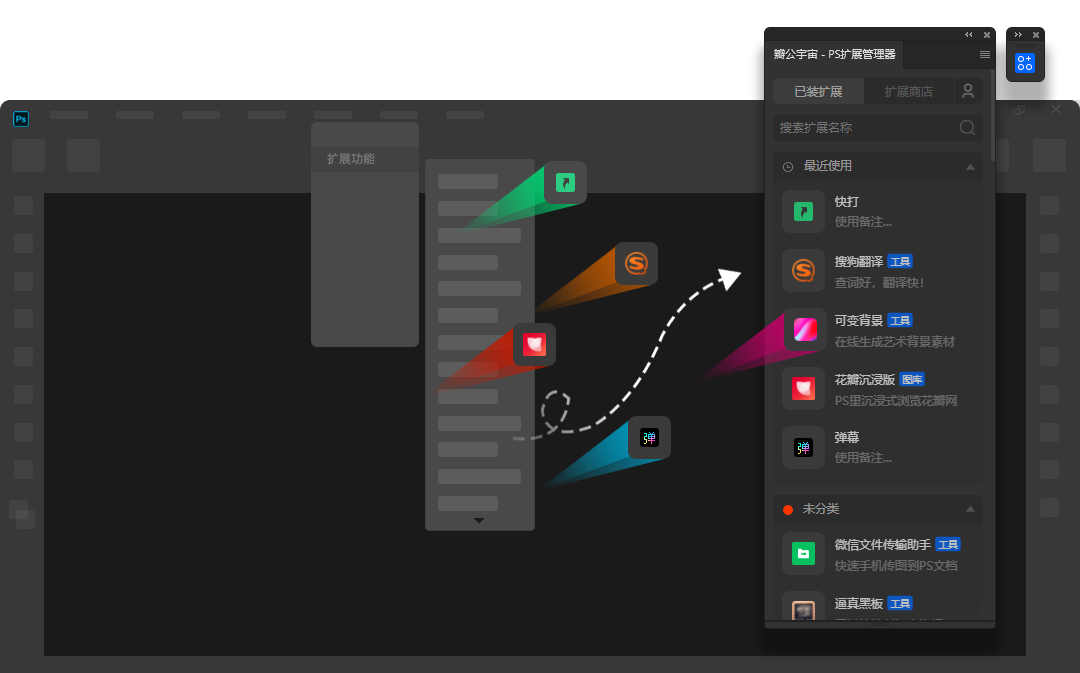This screenshot has height=673, width=1080.
Task: Select the 已装扩展 tab
Action: click(817, 90)
